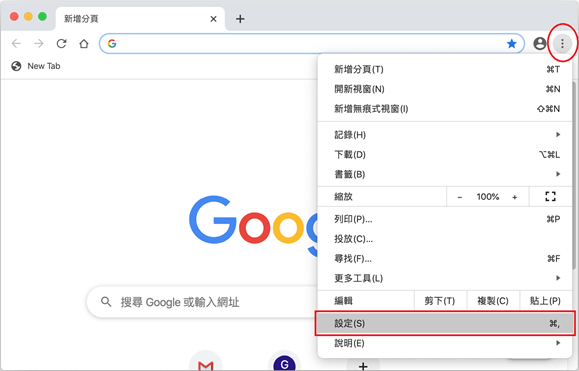Go to the home page icon

click(x=84, y=44)
